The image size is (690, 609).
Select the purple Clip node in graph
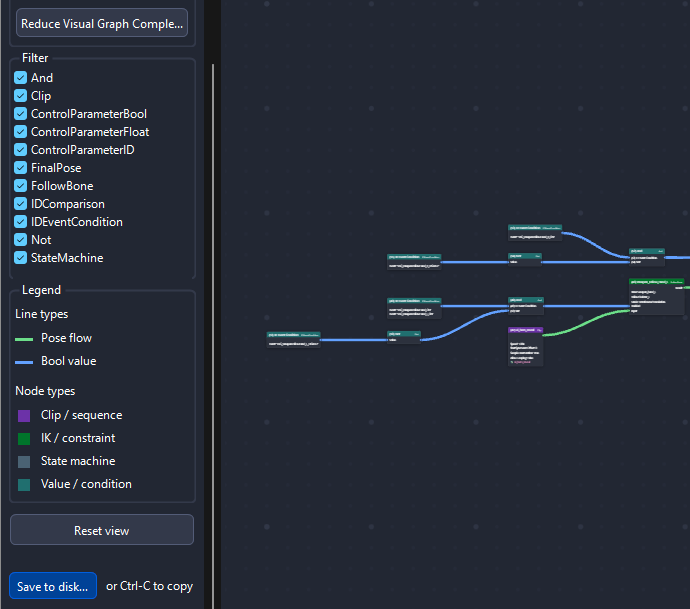pos(525,346)
